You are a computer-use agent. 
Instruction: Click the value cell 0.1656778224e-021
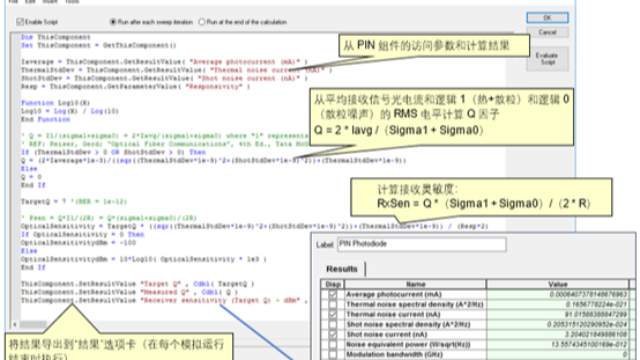coord(558,304)
